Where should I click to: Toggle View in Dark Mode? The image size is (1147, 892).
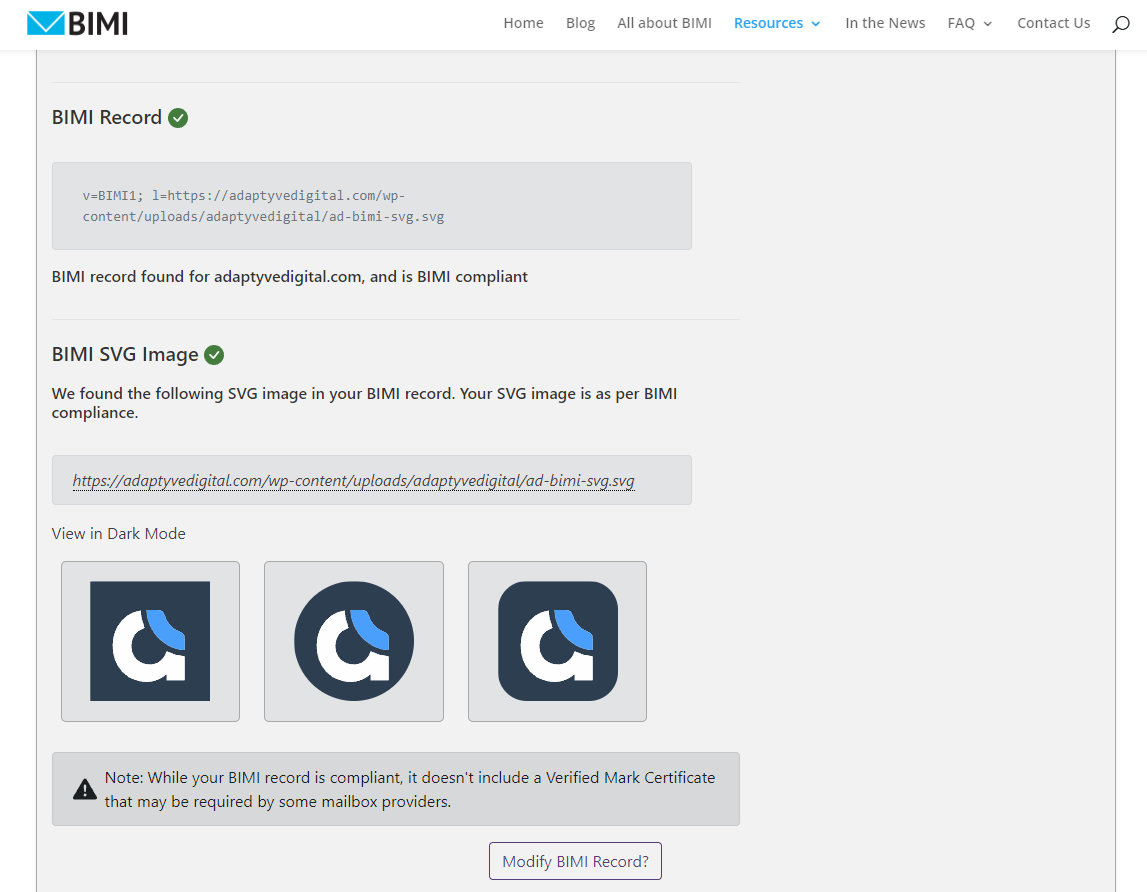click(118, 534)
